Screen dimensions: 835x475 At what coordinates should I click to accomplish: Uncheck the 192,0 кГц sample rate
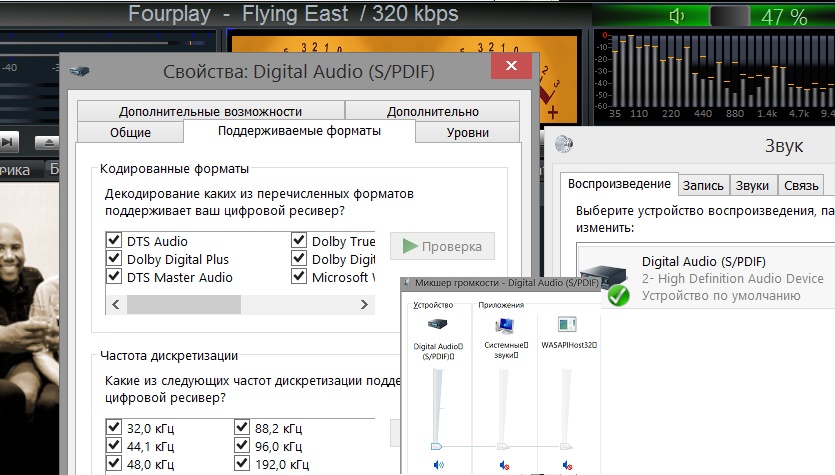(241, 464)
